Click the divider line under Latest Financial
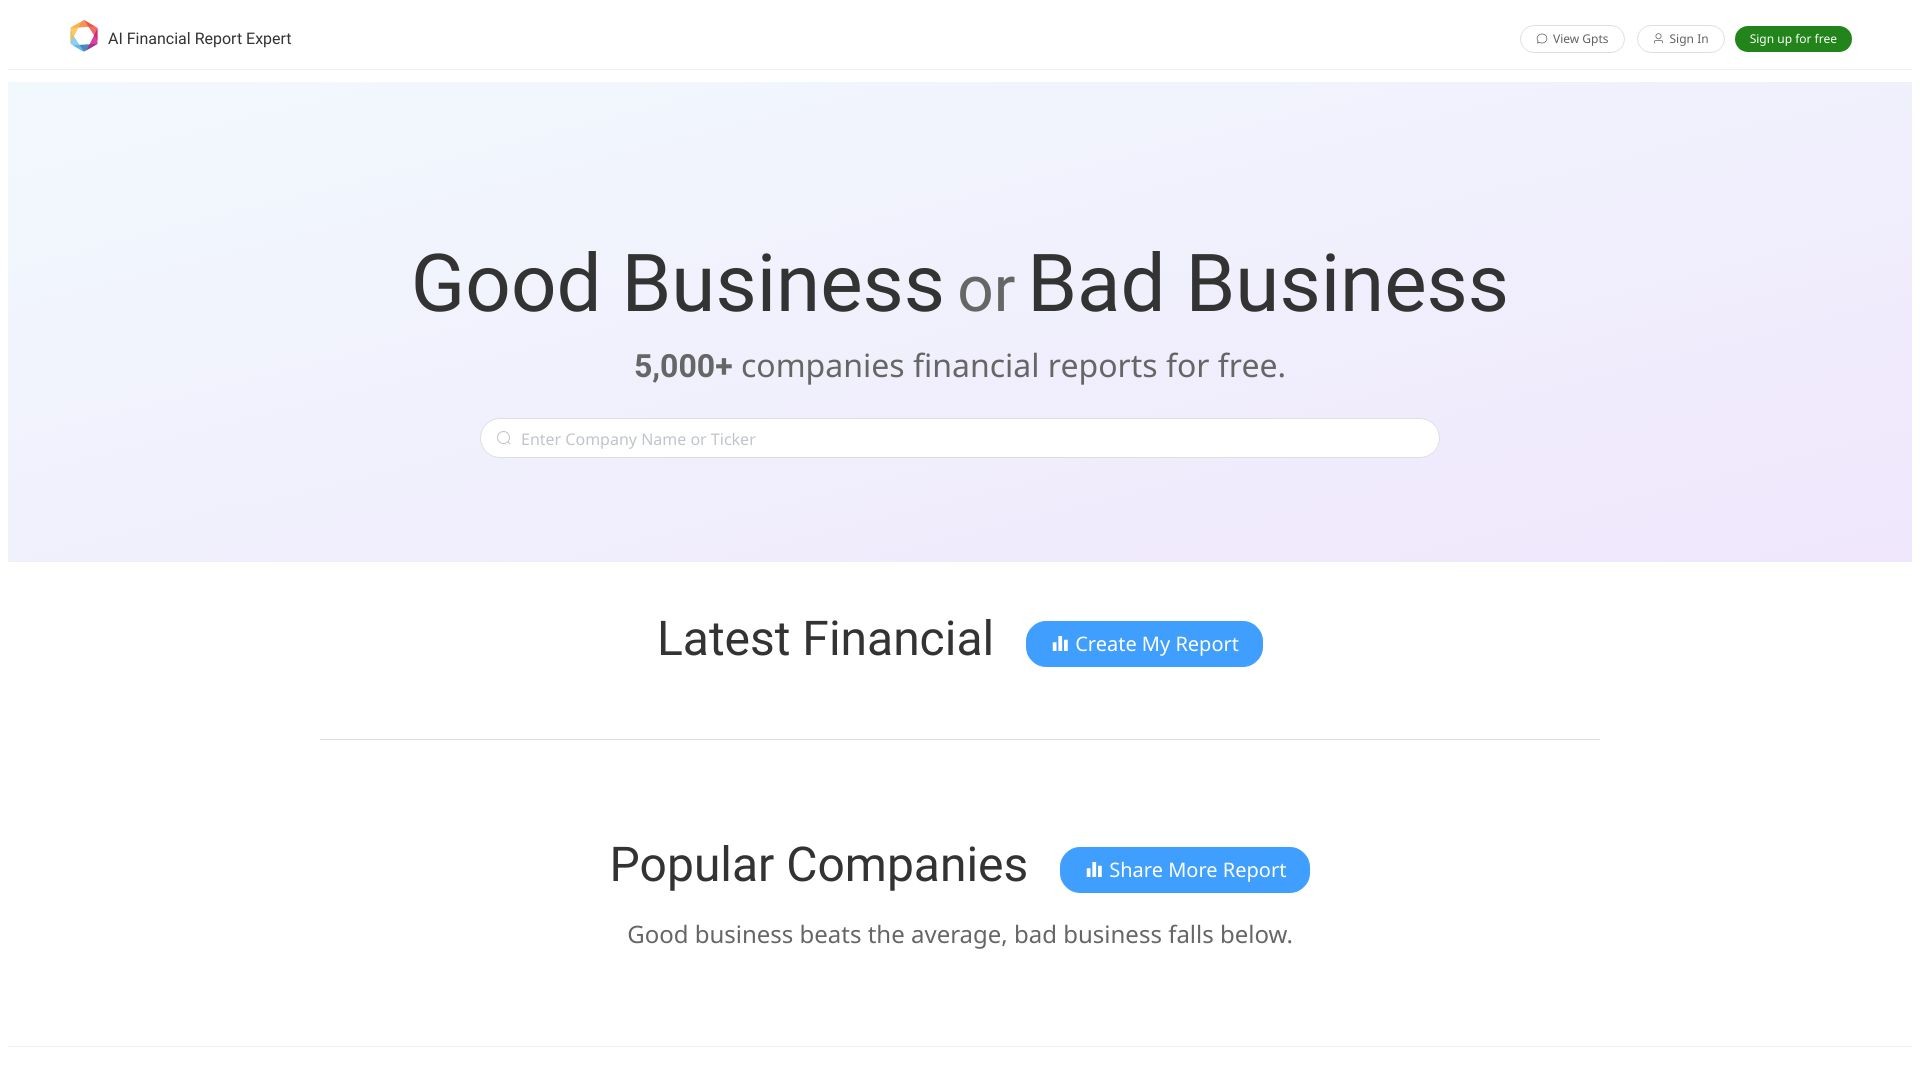The width and height of the screenshot is (1920, 1080). pos(960,739)
